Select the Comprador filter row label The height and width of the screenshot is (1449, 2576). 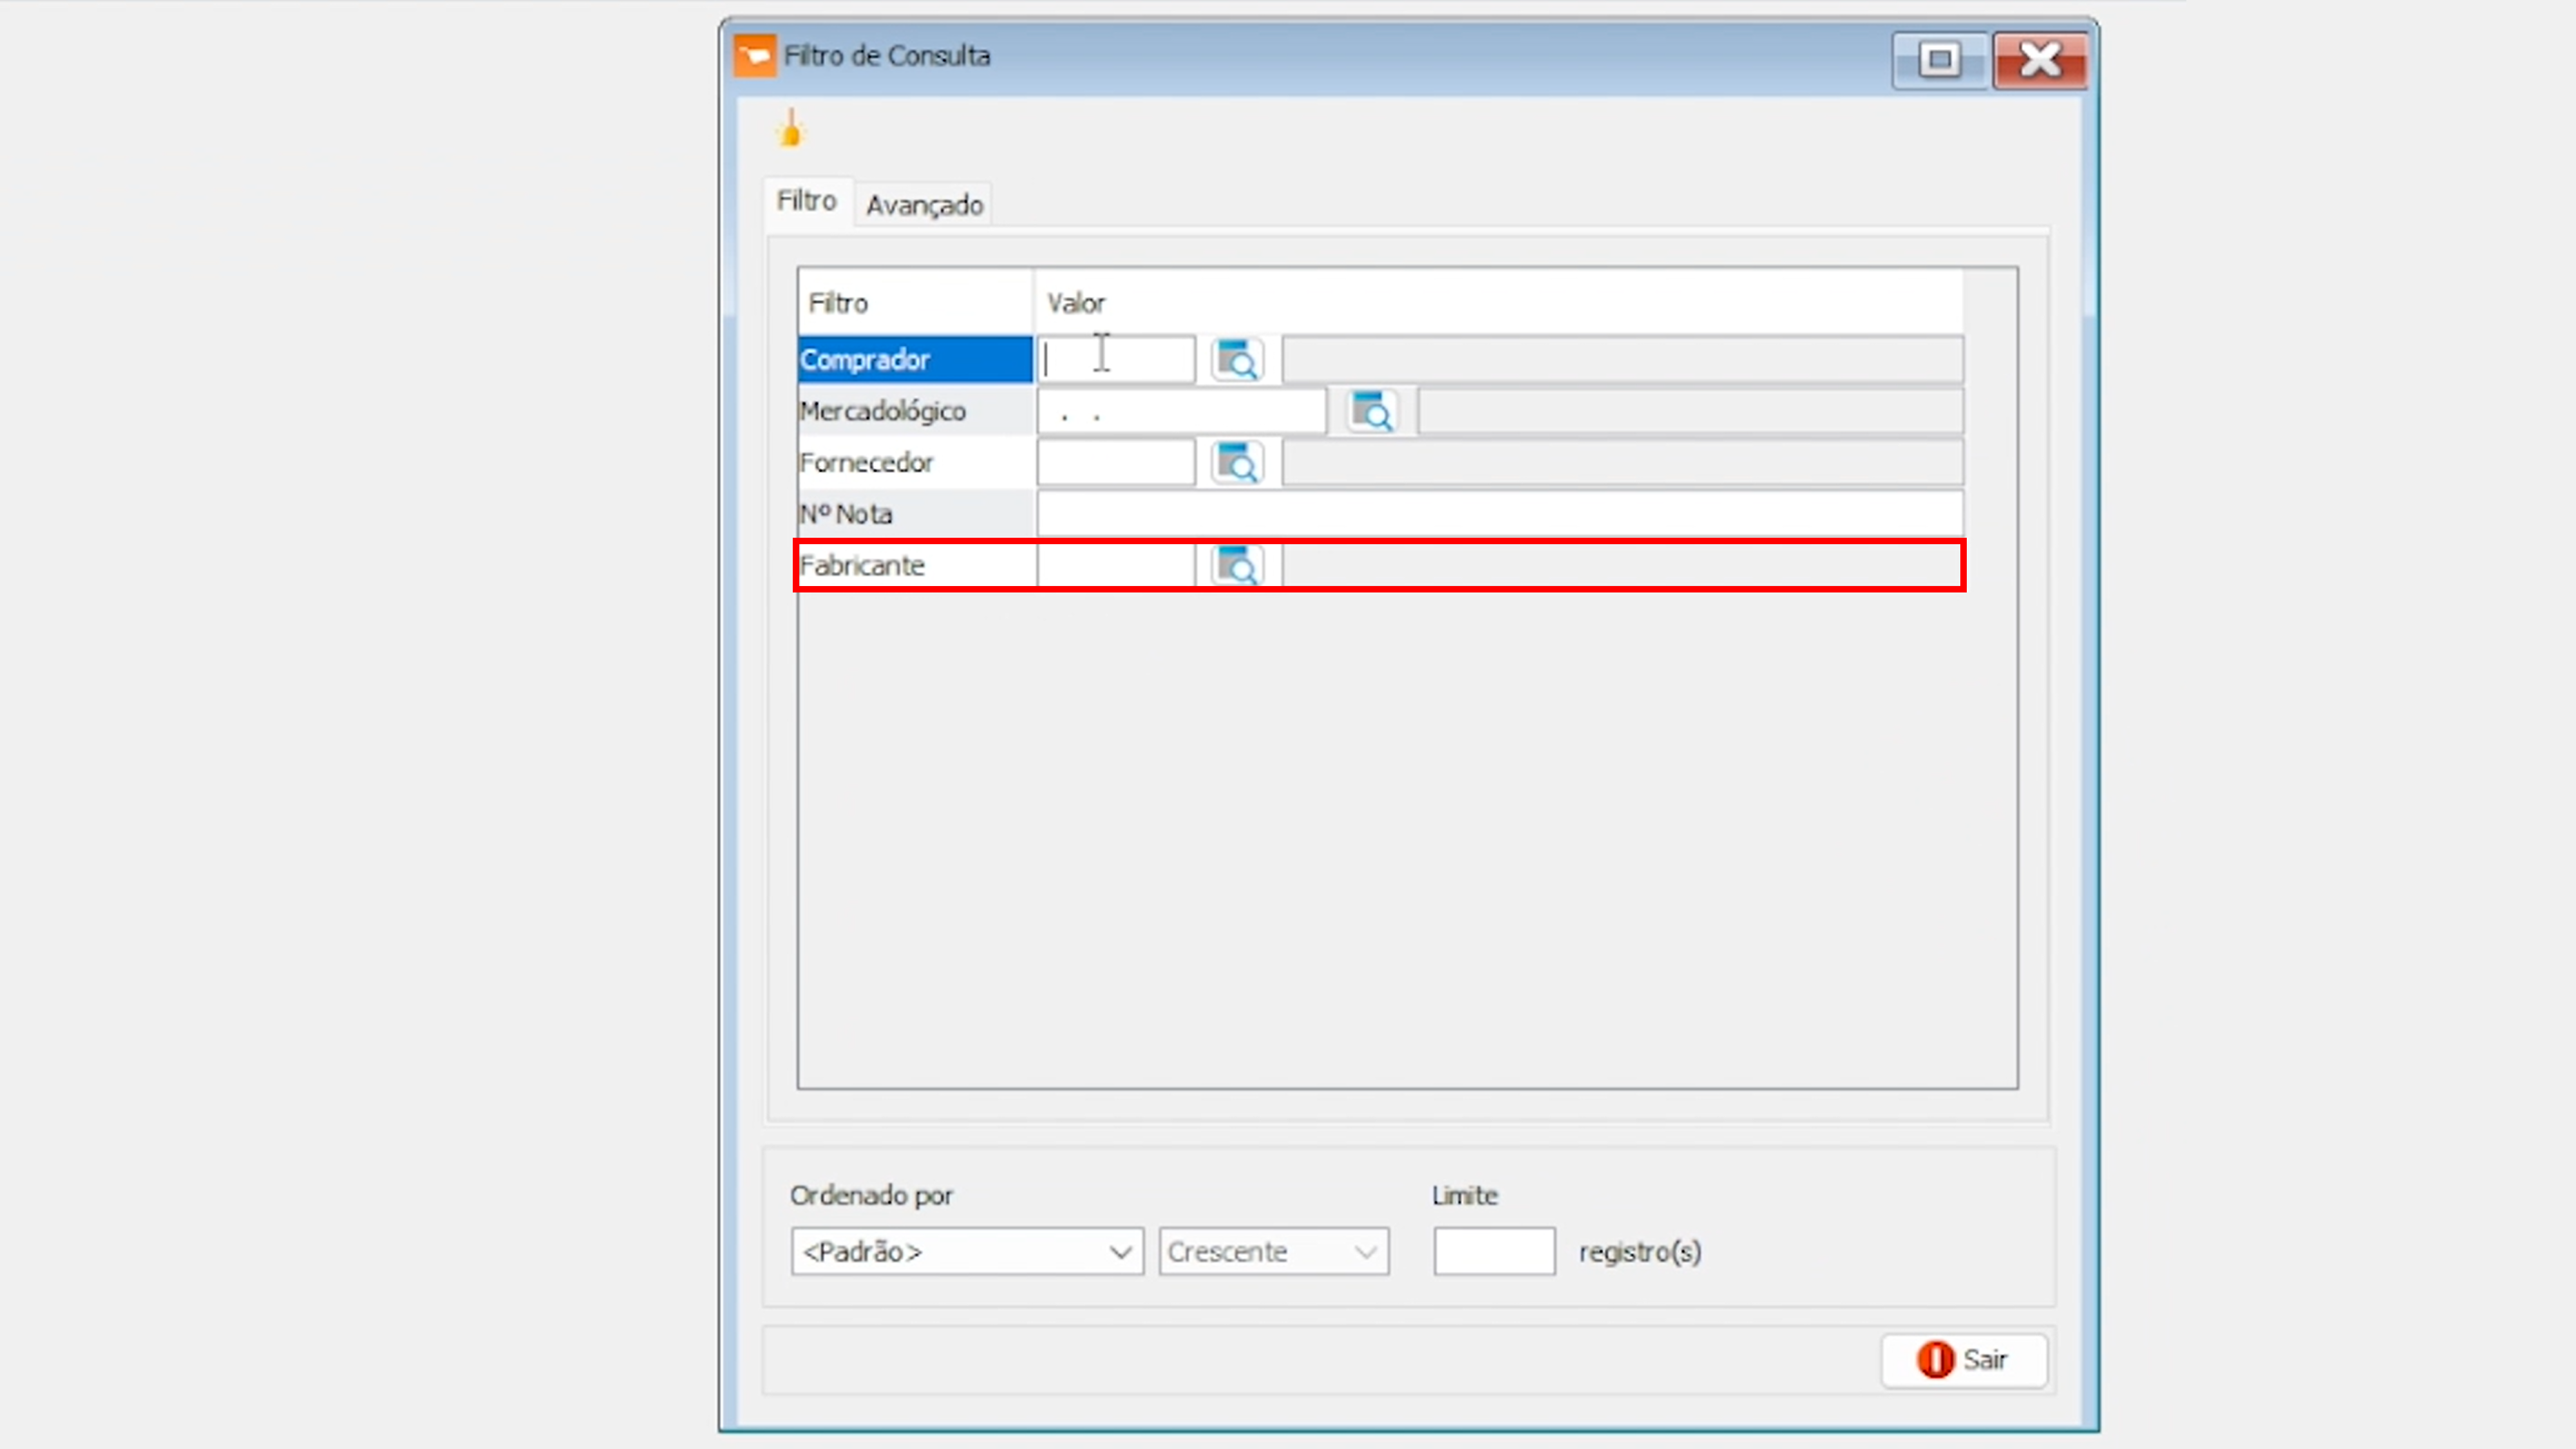(914, 360)
